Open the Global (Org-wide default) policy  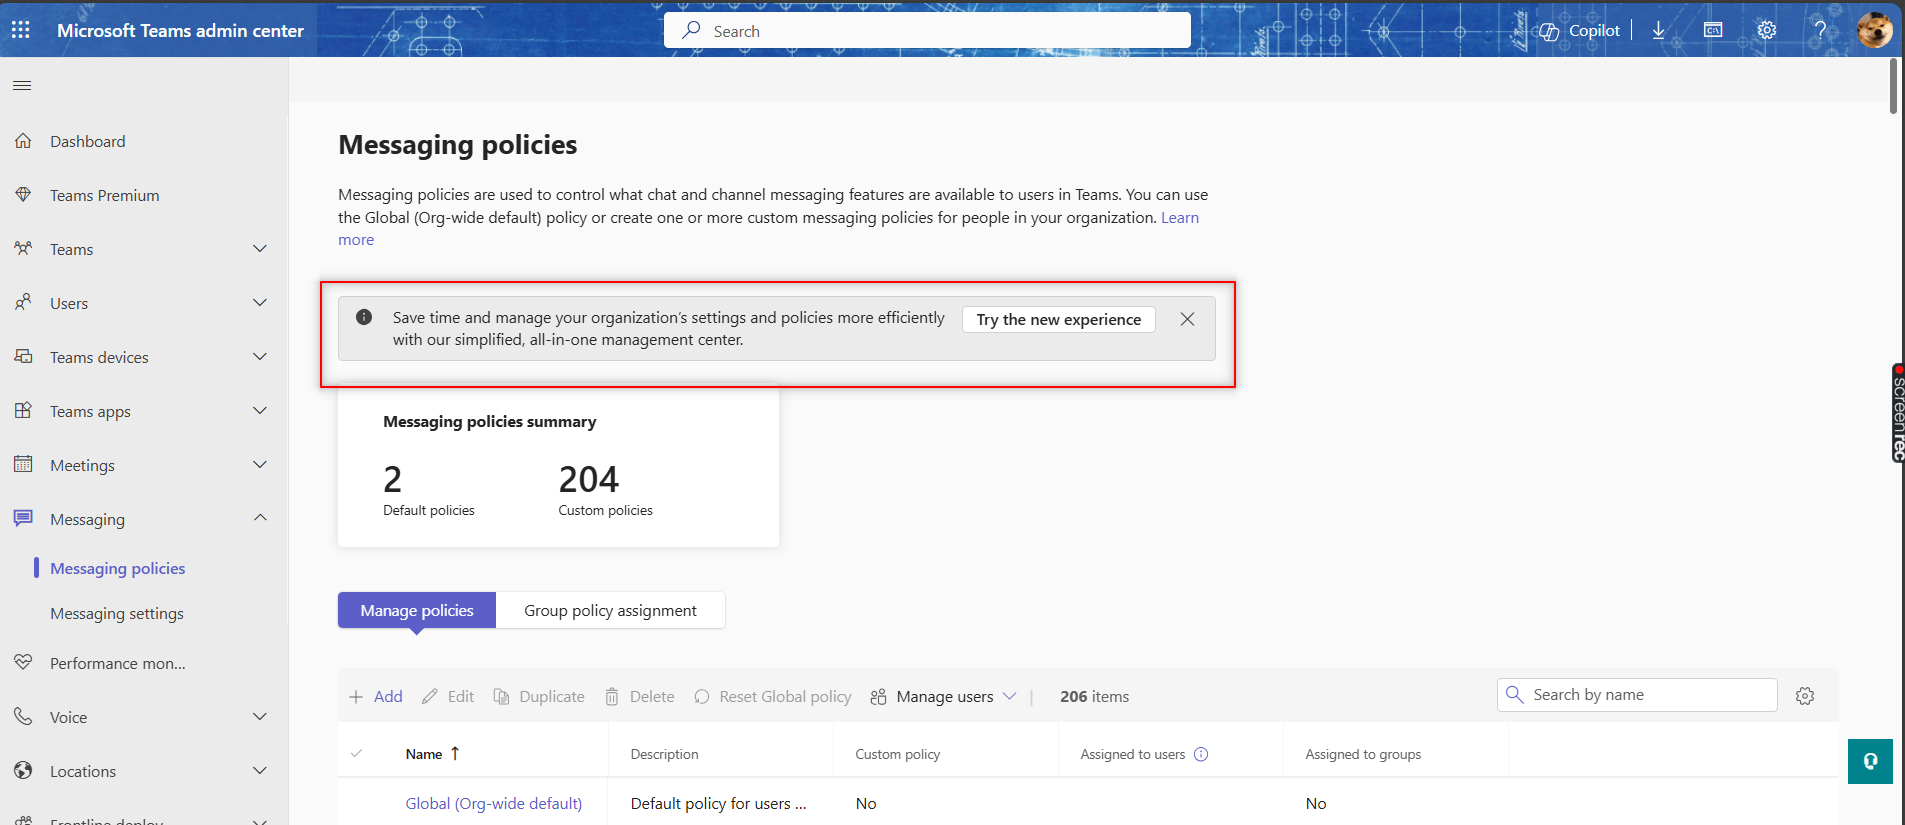click(494, 804)
